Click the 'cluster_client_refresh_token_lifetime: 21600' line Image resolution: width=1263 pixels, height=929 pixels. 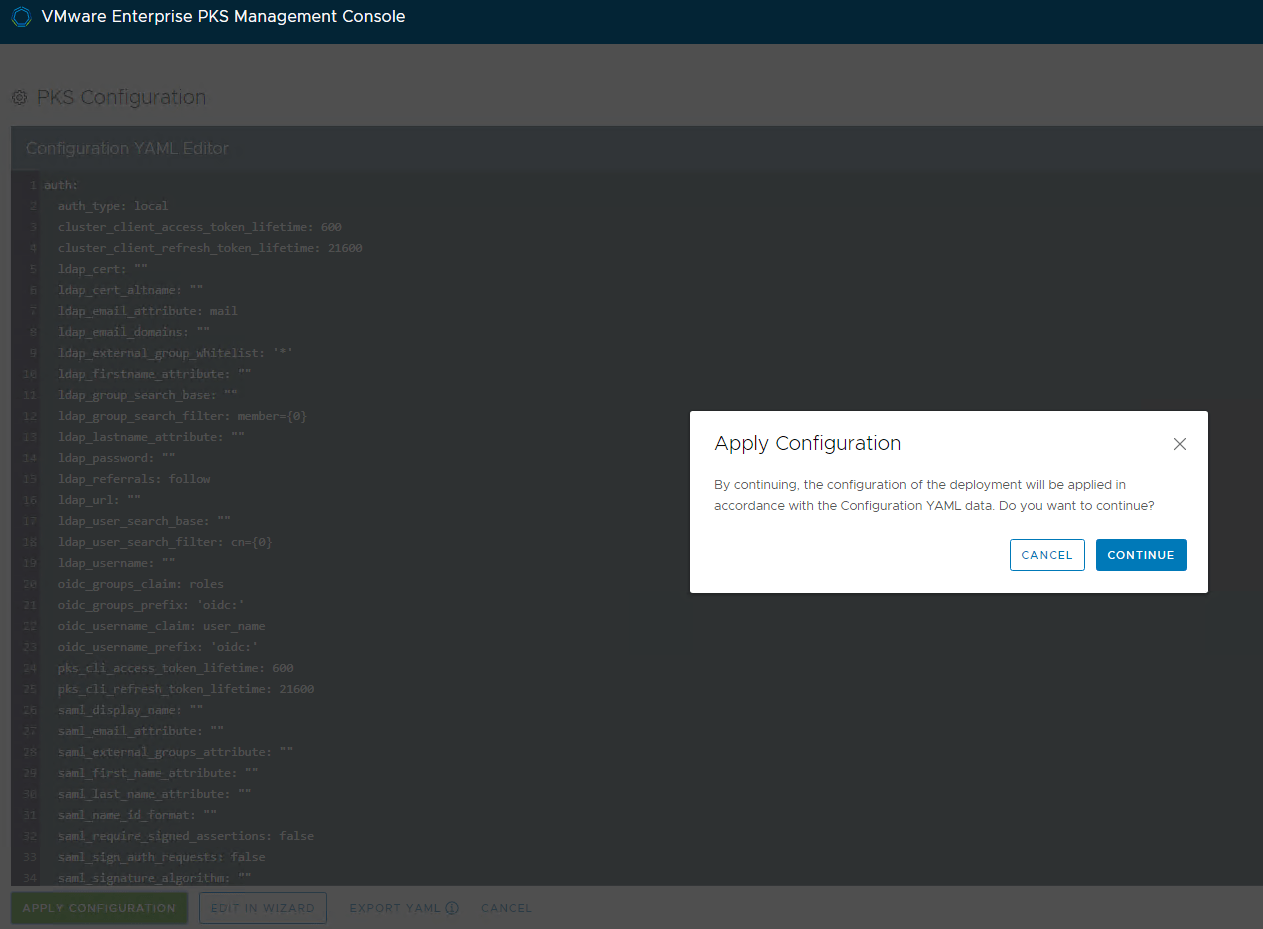click(210, 248)
